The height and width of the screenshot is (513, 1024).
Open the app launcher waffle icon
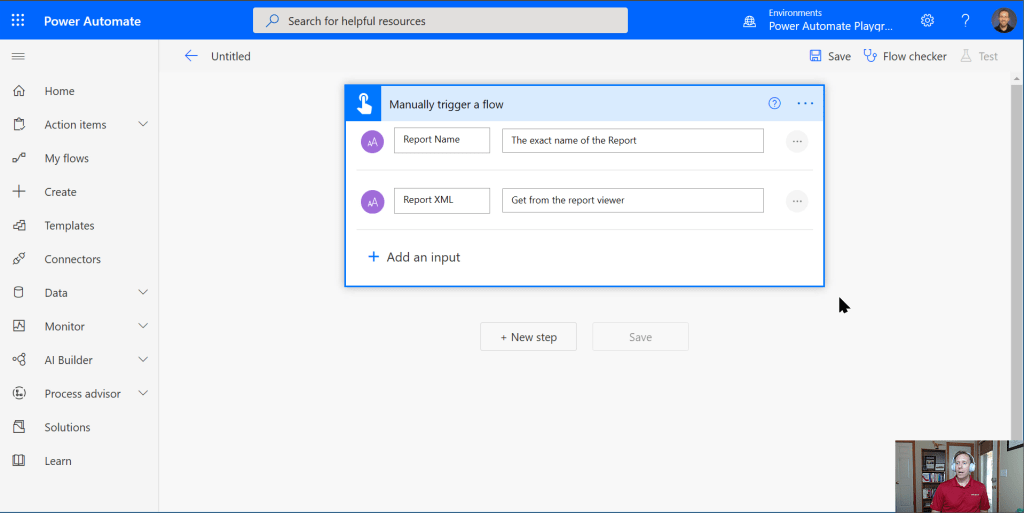[x=18, y=20]
